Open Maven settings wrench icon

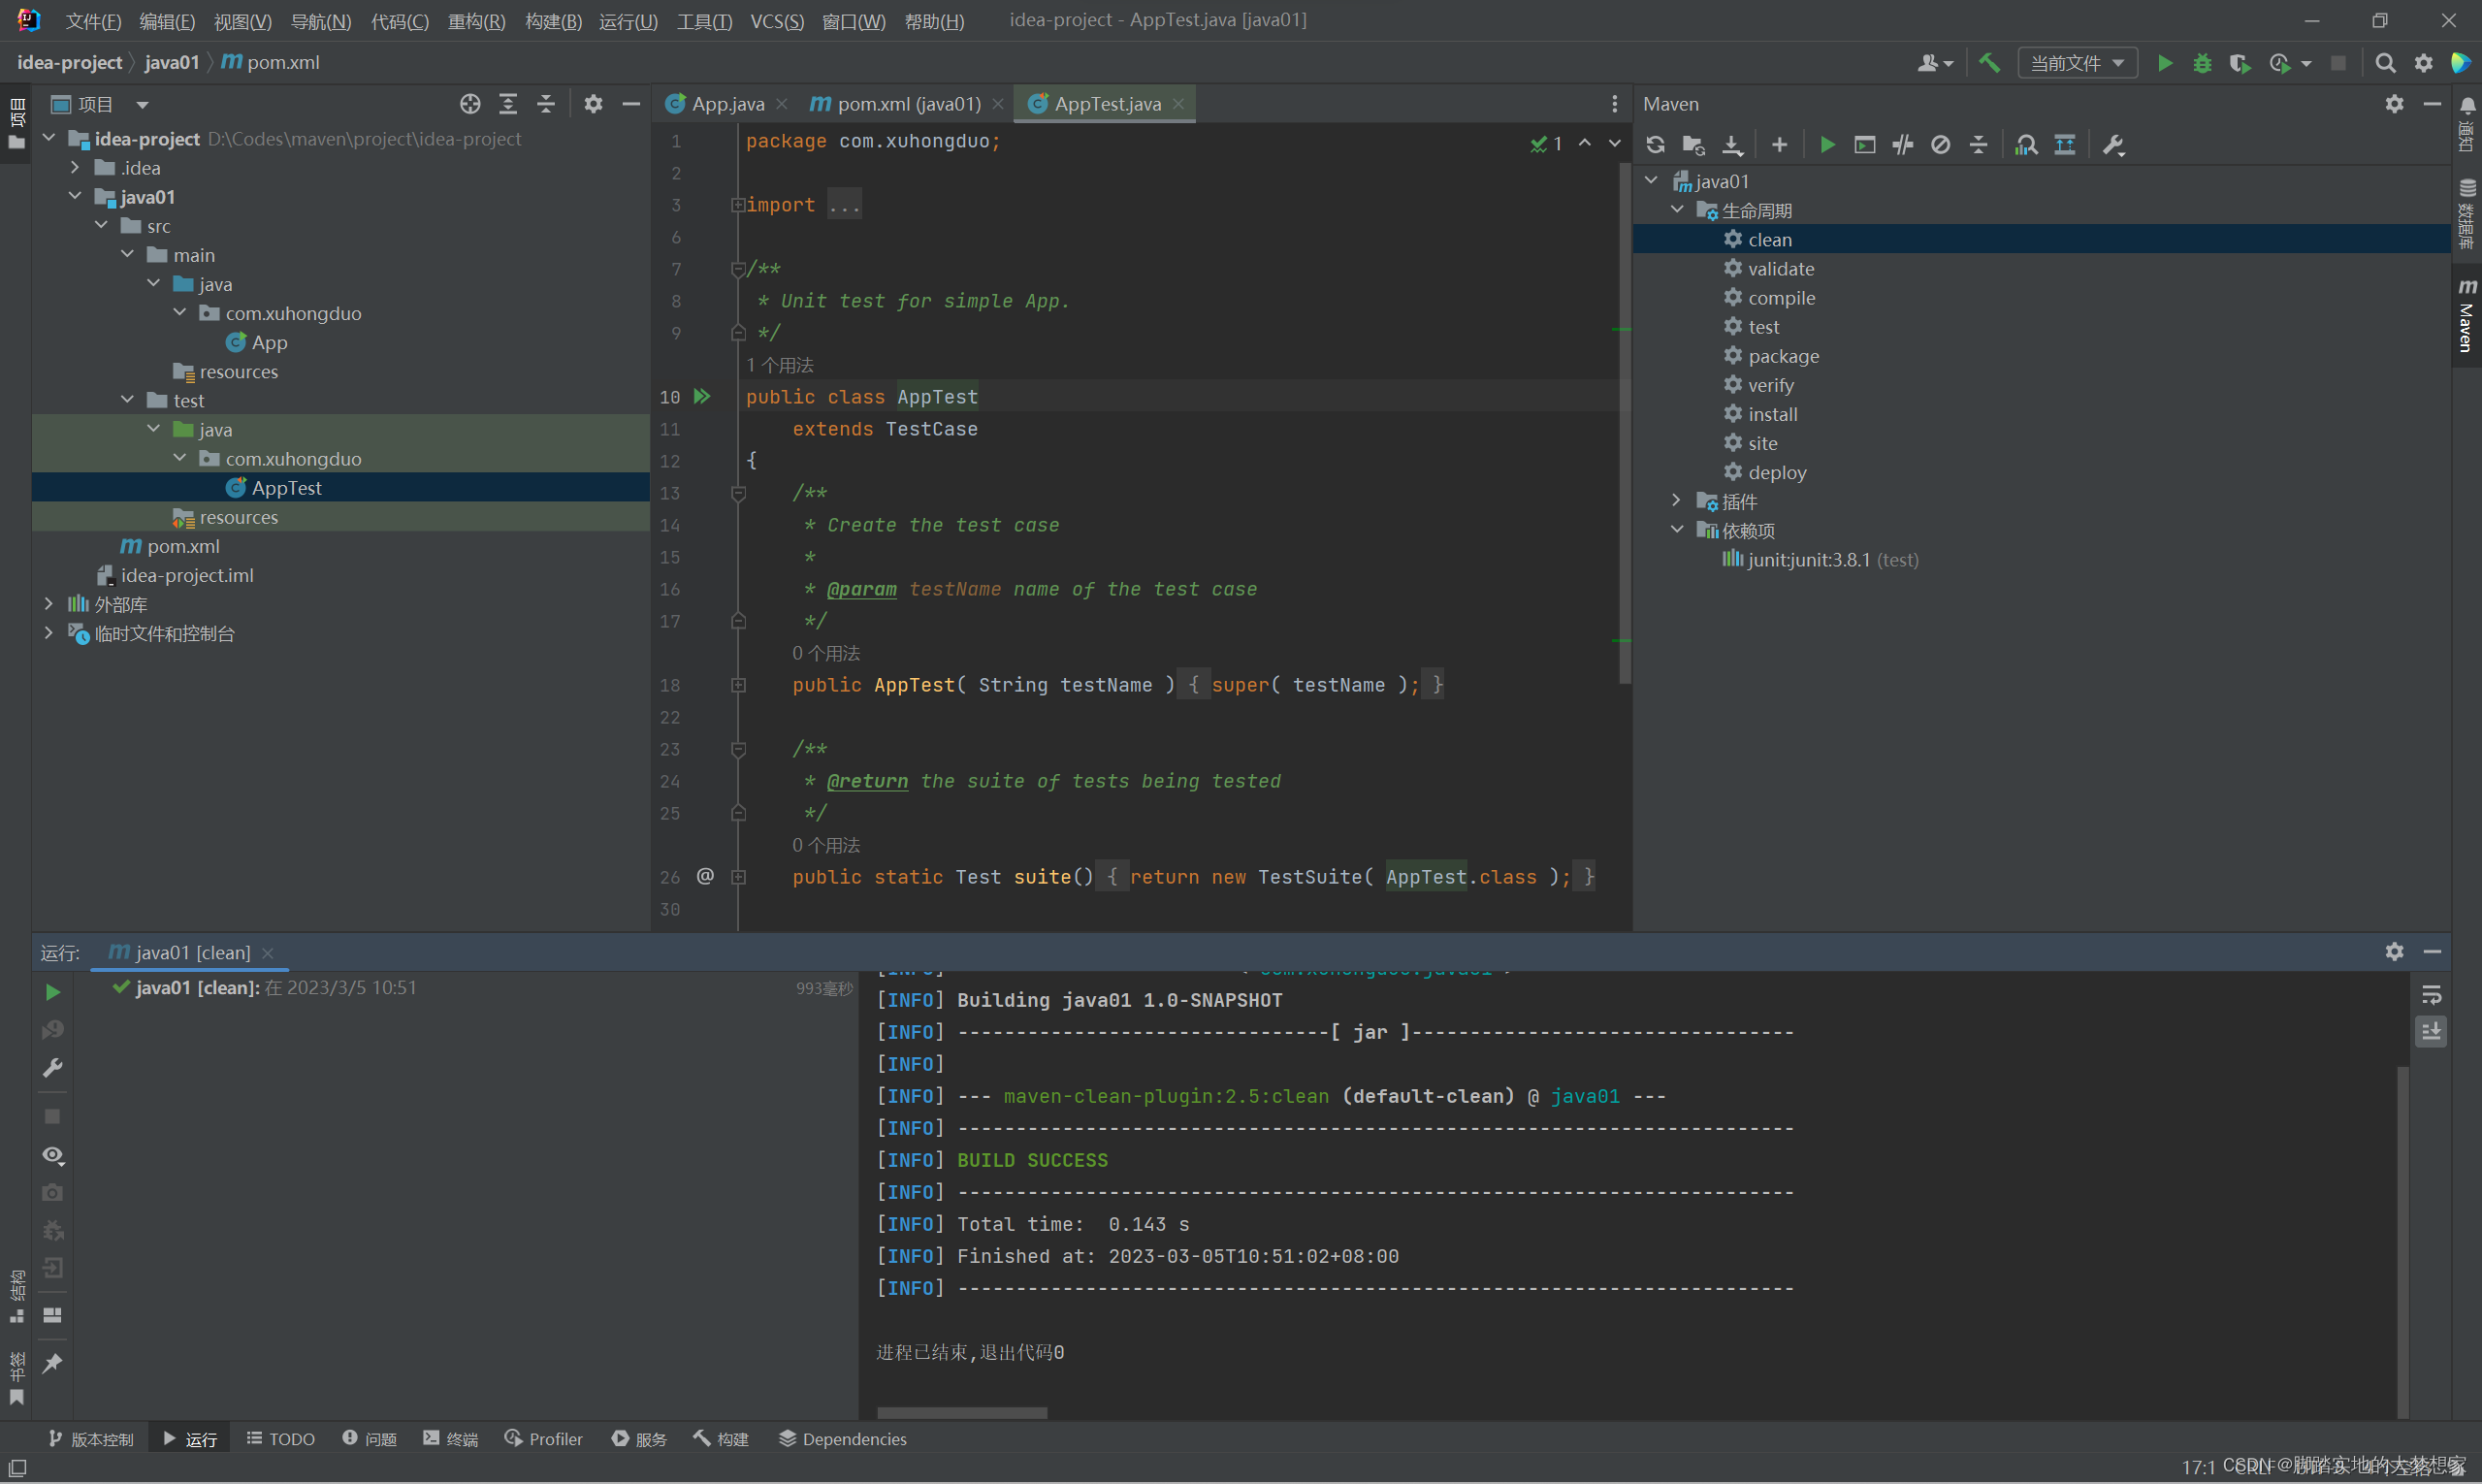tap(2113, 145)
